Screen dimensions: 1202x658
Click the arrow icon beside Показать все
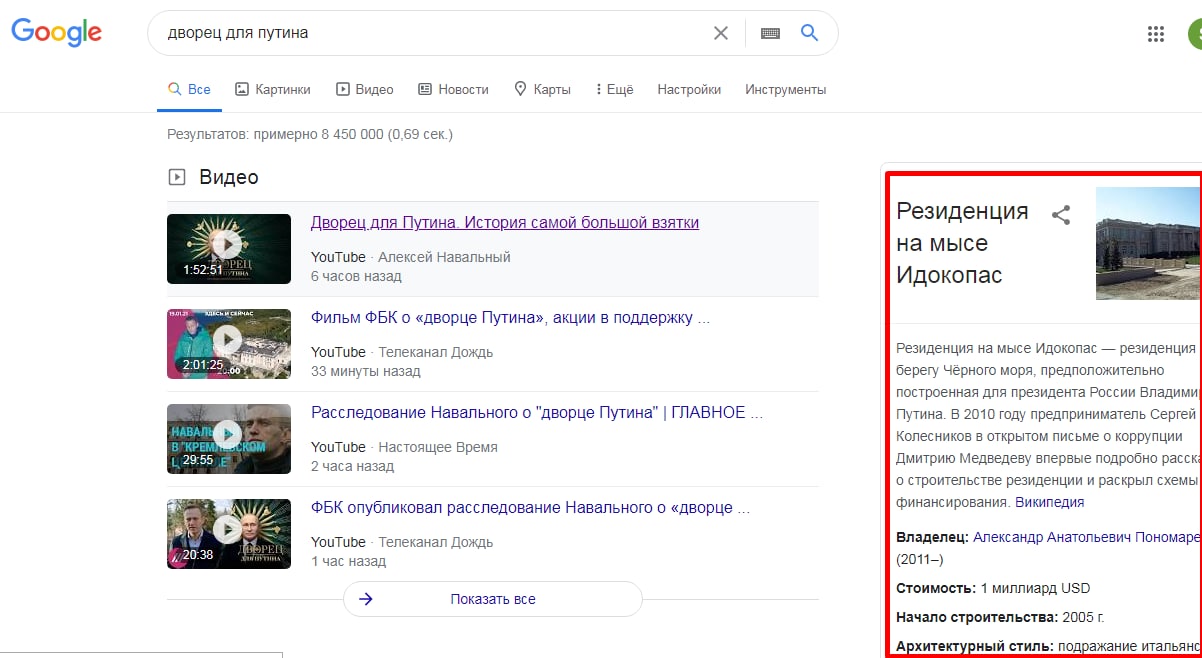366,599
